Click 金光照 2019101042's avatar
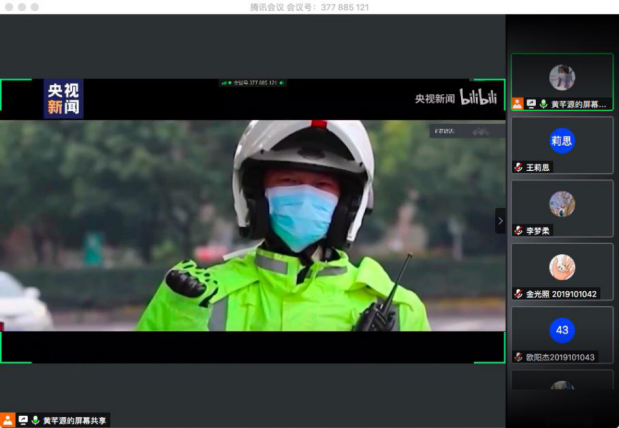The image size is (619, 428). click(562, 267)
